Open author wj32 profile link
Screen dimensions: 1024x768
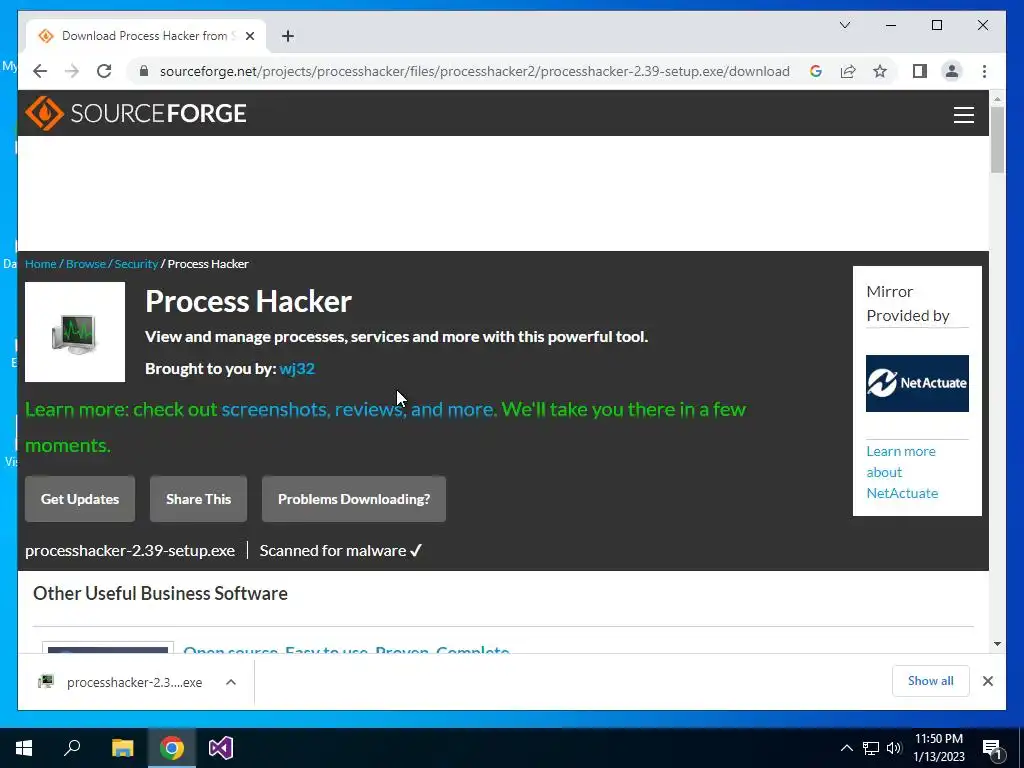(297, 368)
